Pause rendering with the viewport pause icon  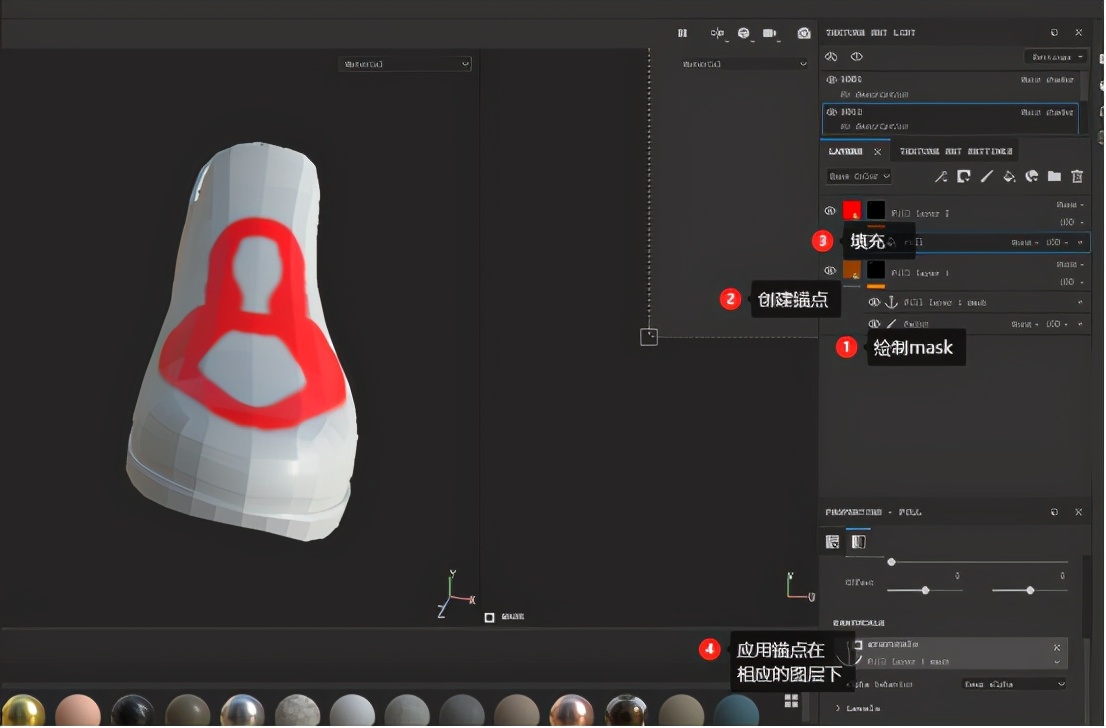682,33
